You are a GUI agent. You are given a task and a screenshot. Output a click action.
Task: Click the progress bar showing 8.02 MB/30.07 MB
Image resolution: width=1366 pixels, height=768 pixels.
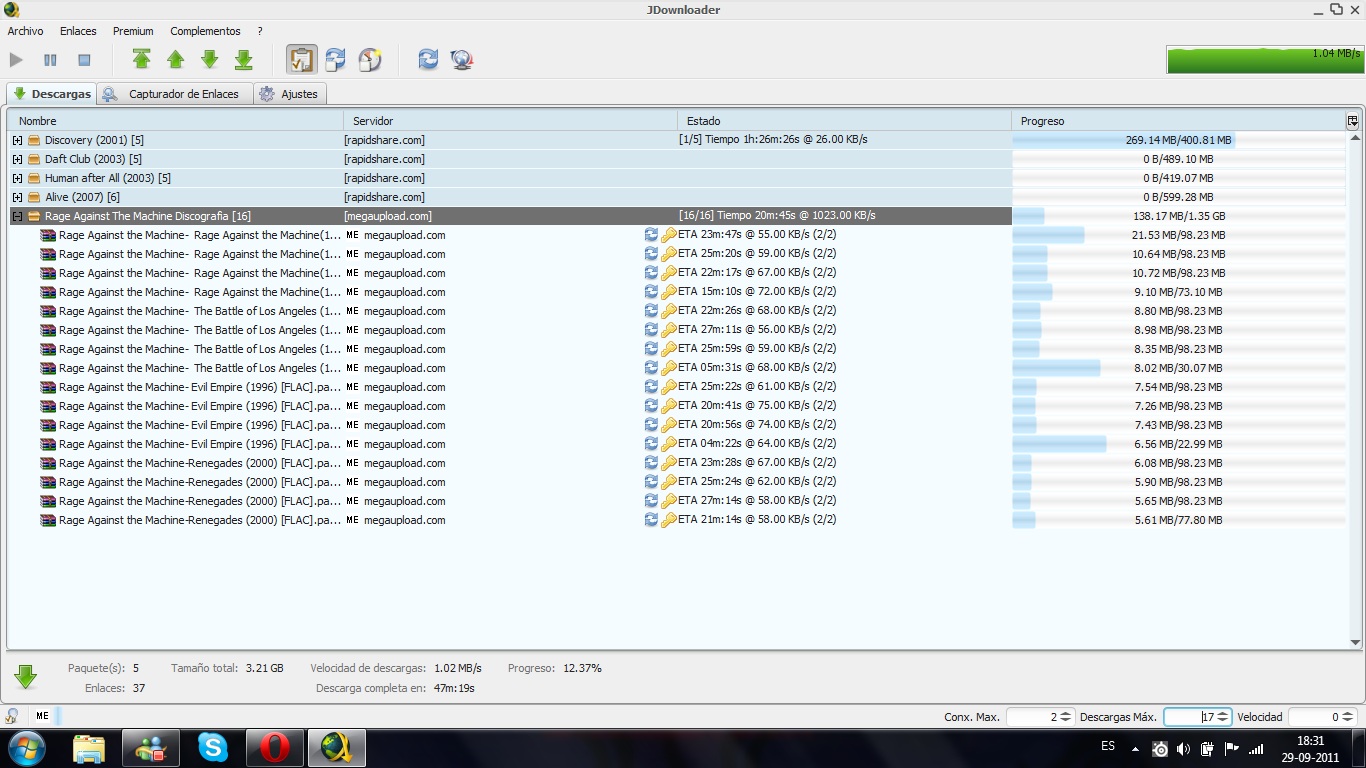(x=1178, y=368)
